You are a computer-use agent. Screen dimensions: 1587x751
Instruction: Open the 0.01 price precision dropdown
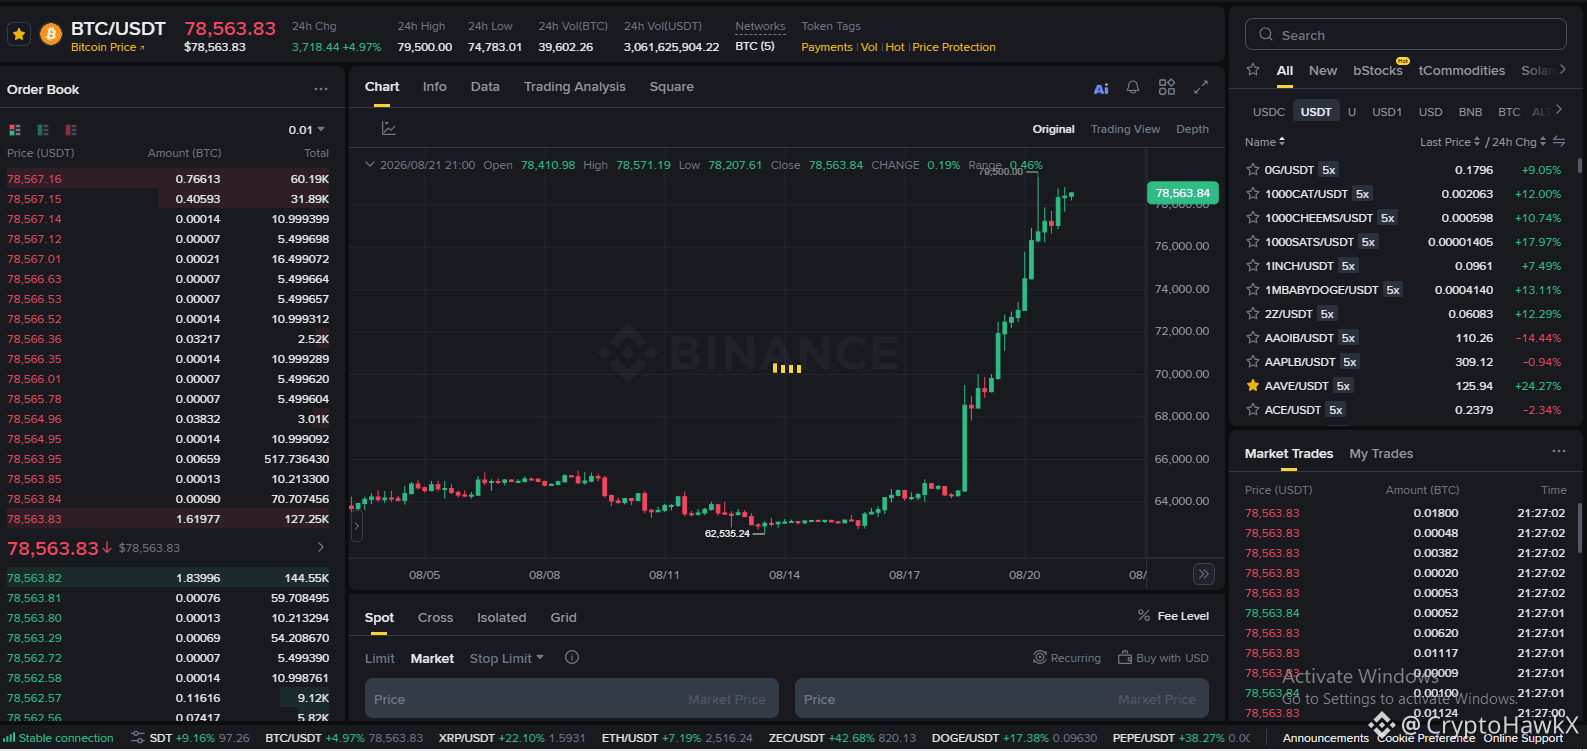click(x=307, y=130)
